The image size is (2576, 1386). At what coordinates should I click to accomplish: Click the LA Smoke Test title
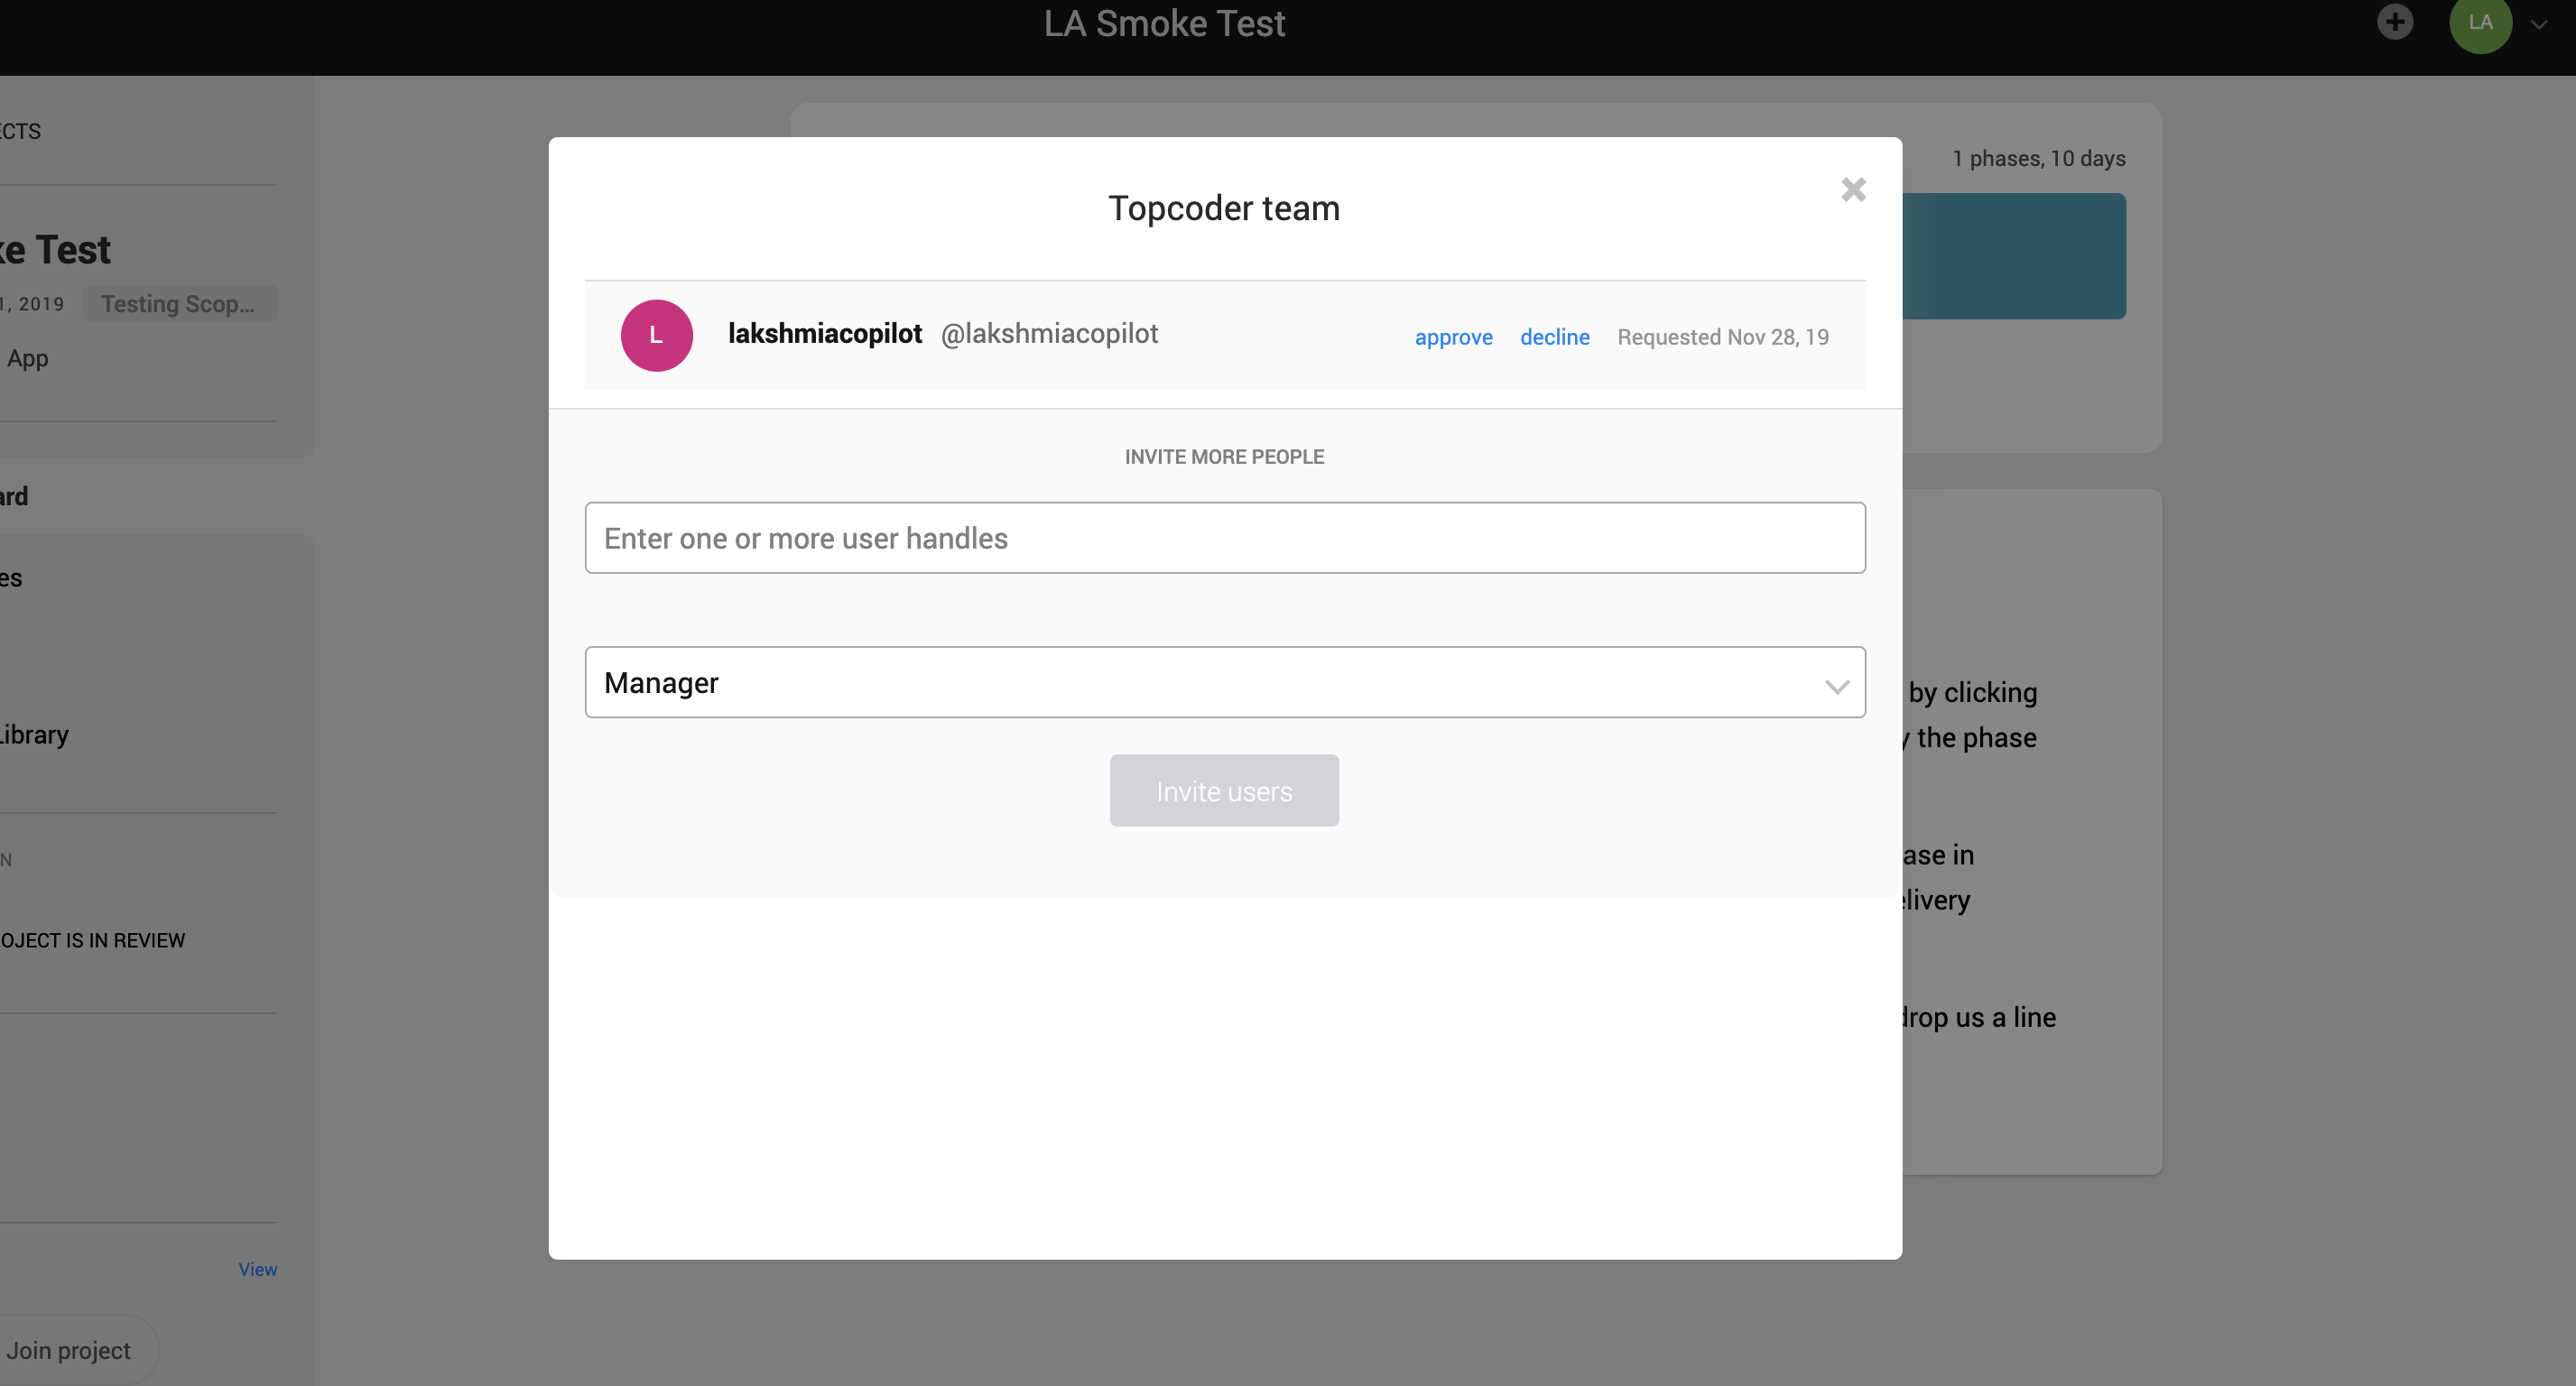(1164, 24)
